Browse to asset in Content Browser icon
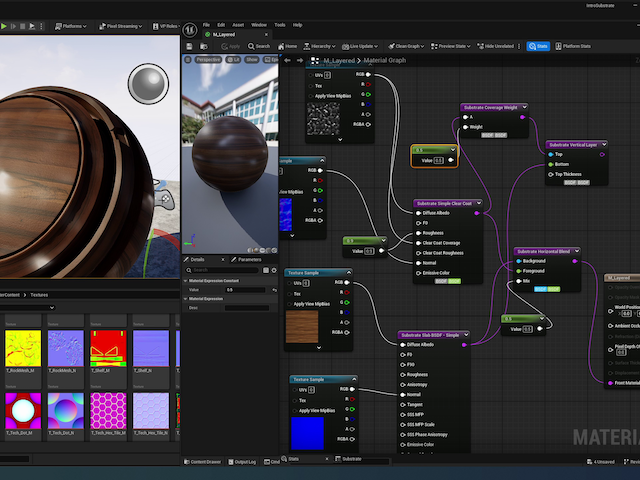This screenshot has height=480, width=640. coord(203,46)
